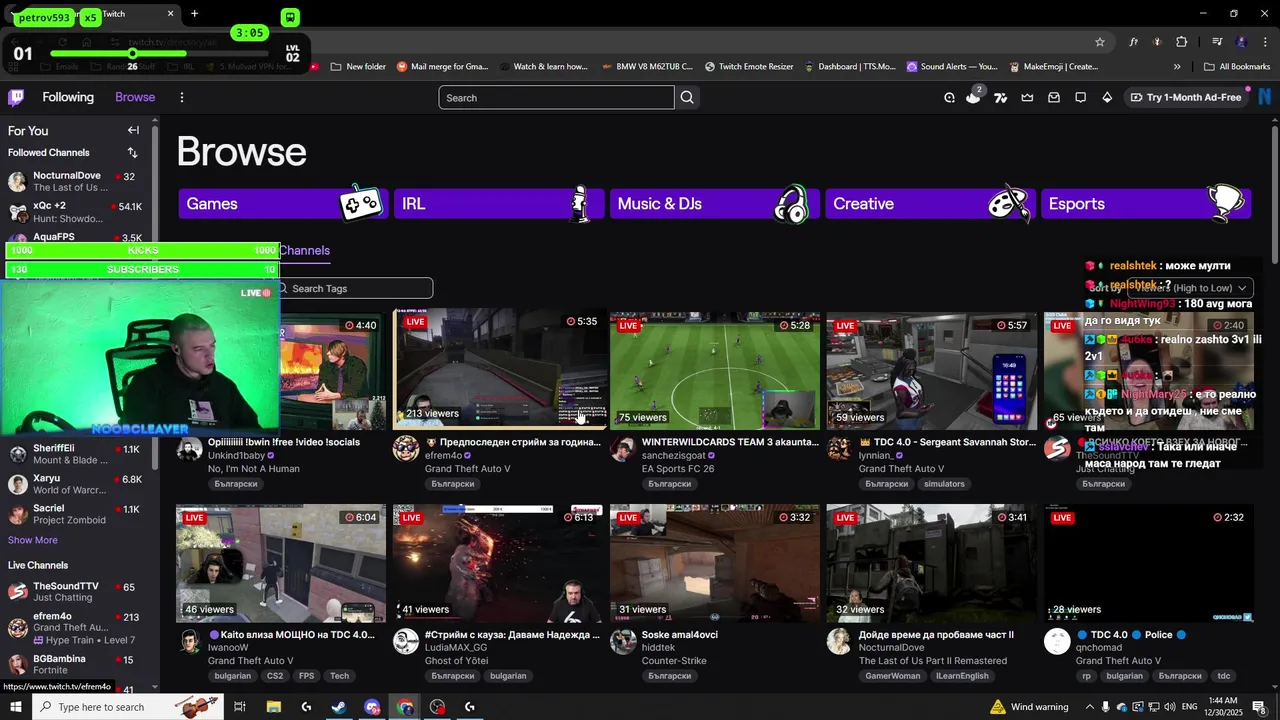Open the Esports category
1280x720 pixels.
point(1146,204)
